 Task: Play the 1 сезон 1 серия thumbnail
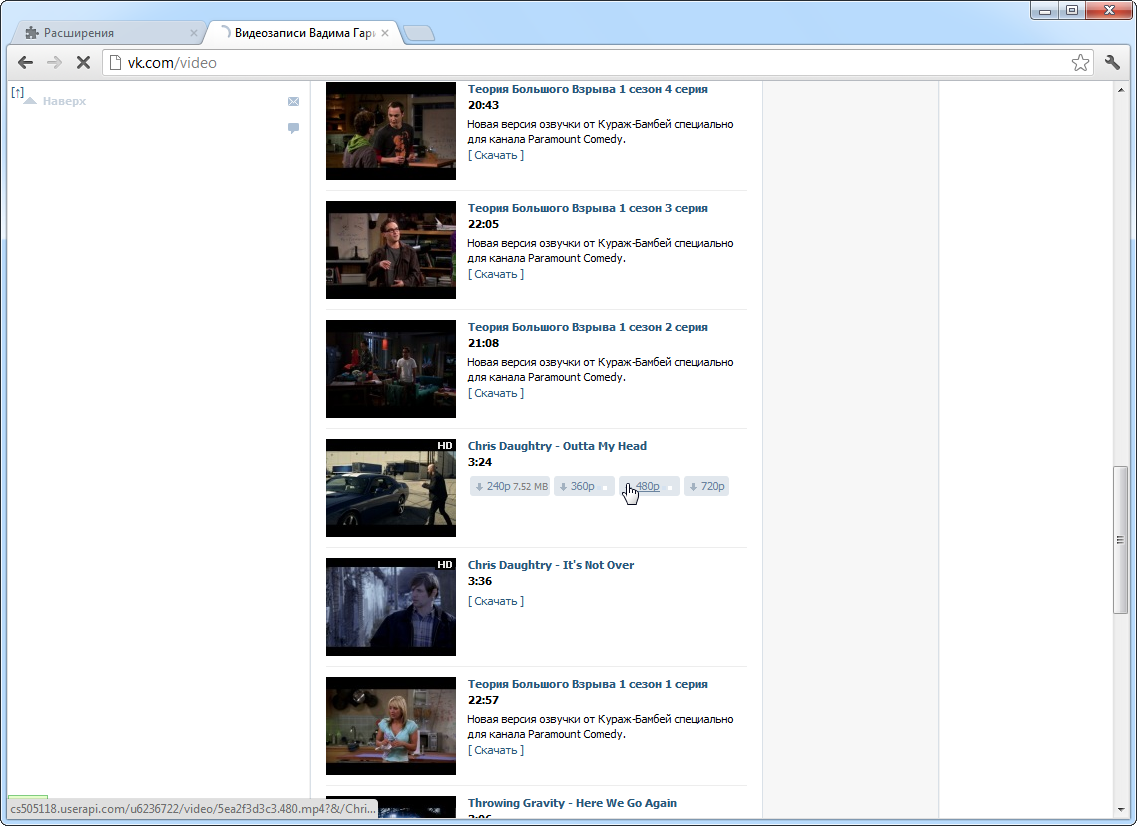pyautogui.click(x=391, y=725)
